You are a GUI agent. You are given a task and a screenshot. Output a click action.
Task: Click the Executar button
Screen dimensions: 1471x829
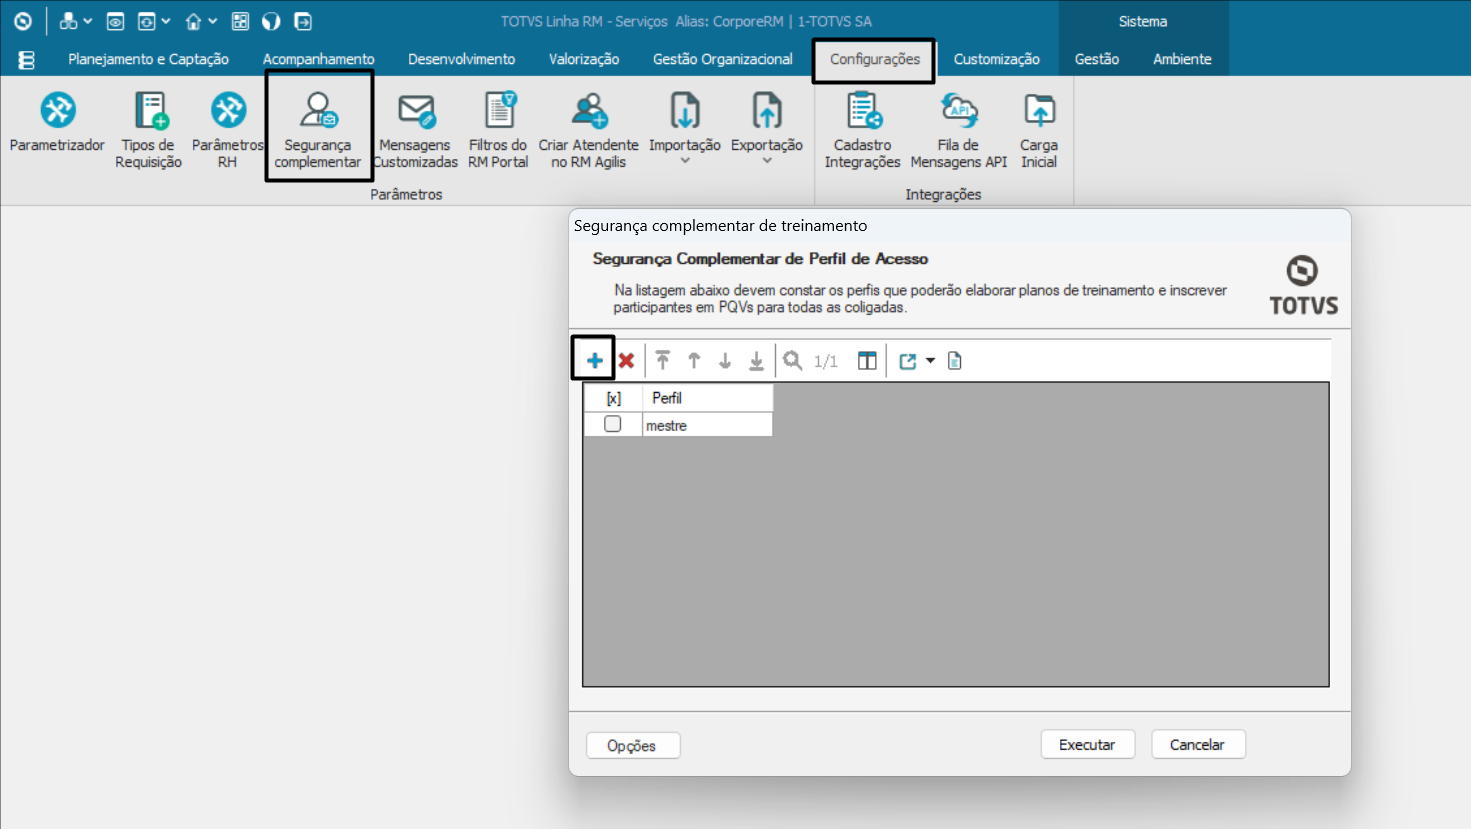(1087, 744)
